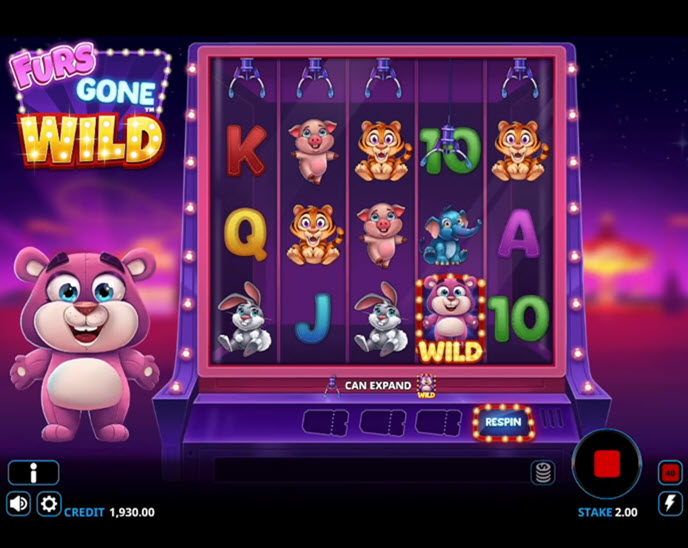Click the descending claw on the 10
Viewport: 688px width, 548px height.
coord(448,147)
